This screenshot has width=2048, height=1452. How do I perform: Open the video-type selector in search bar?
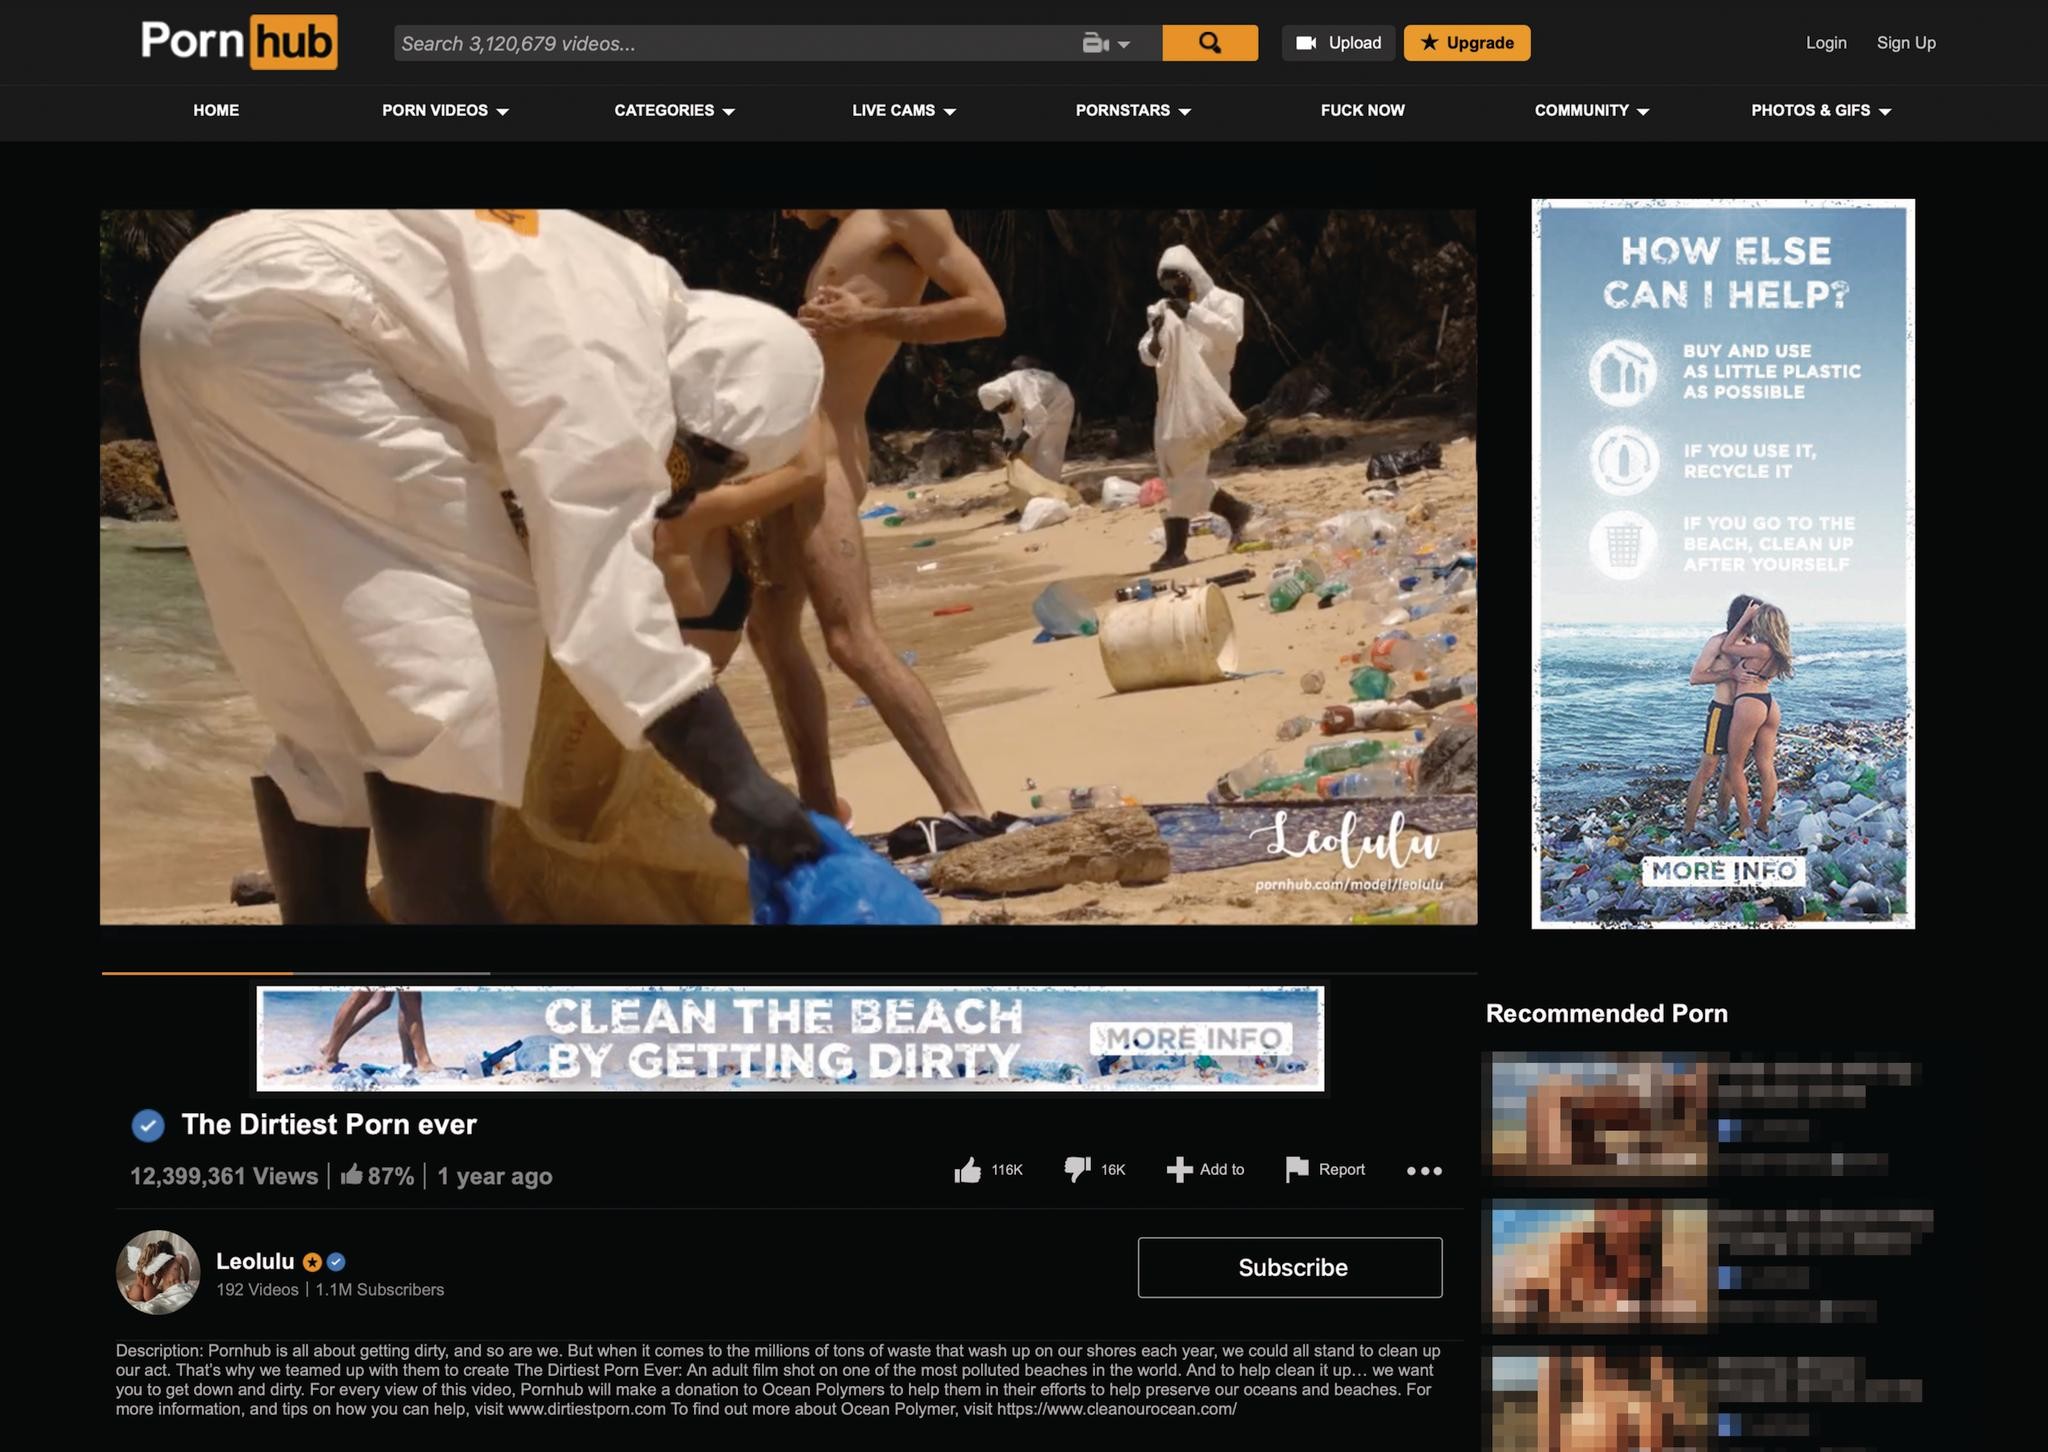click(x=1105, y=44)
